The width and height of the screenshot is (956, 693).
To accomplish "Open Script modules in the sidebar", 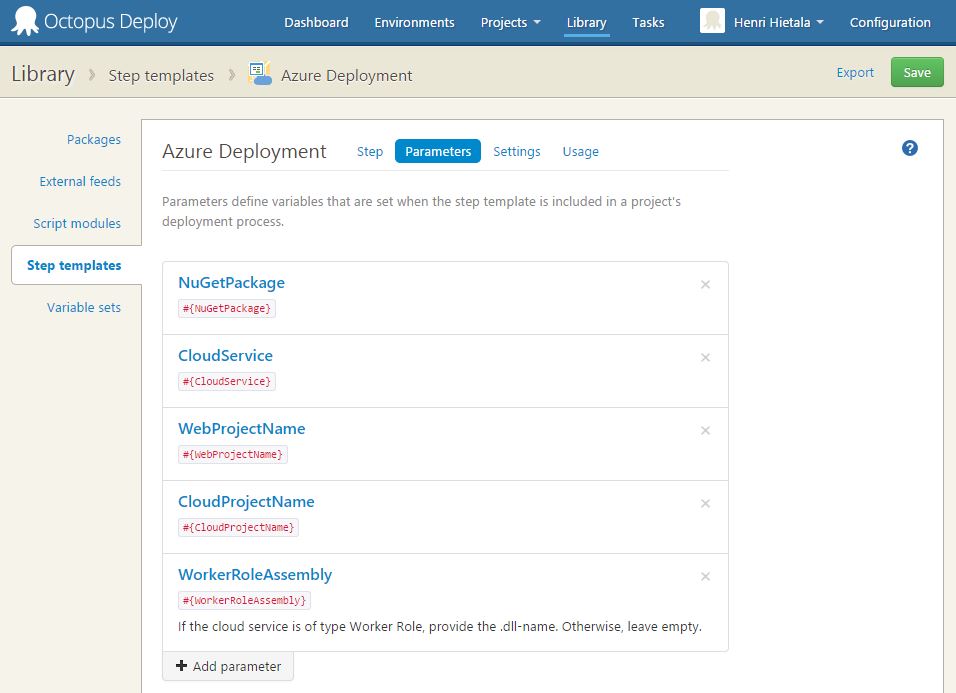I will (77, 224).
